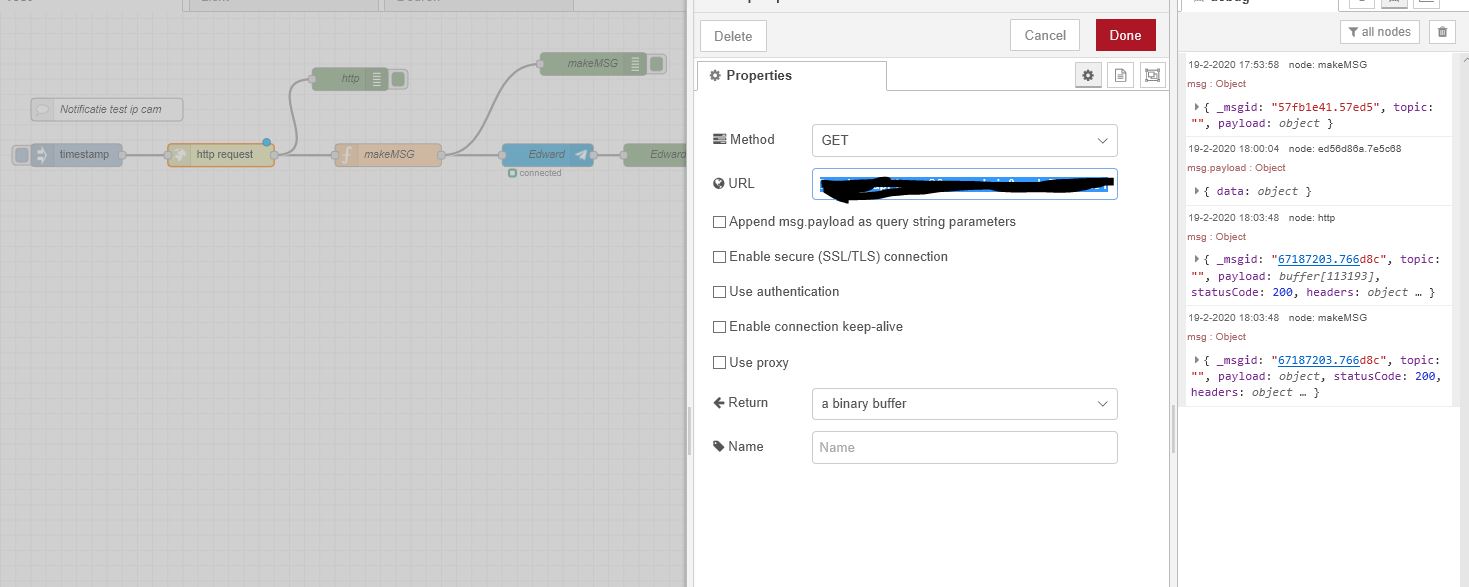Enable secure SSL/TLS connection
Image resolution: width=1469 pixels, height=587 pixels.
tap(719, 257)
